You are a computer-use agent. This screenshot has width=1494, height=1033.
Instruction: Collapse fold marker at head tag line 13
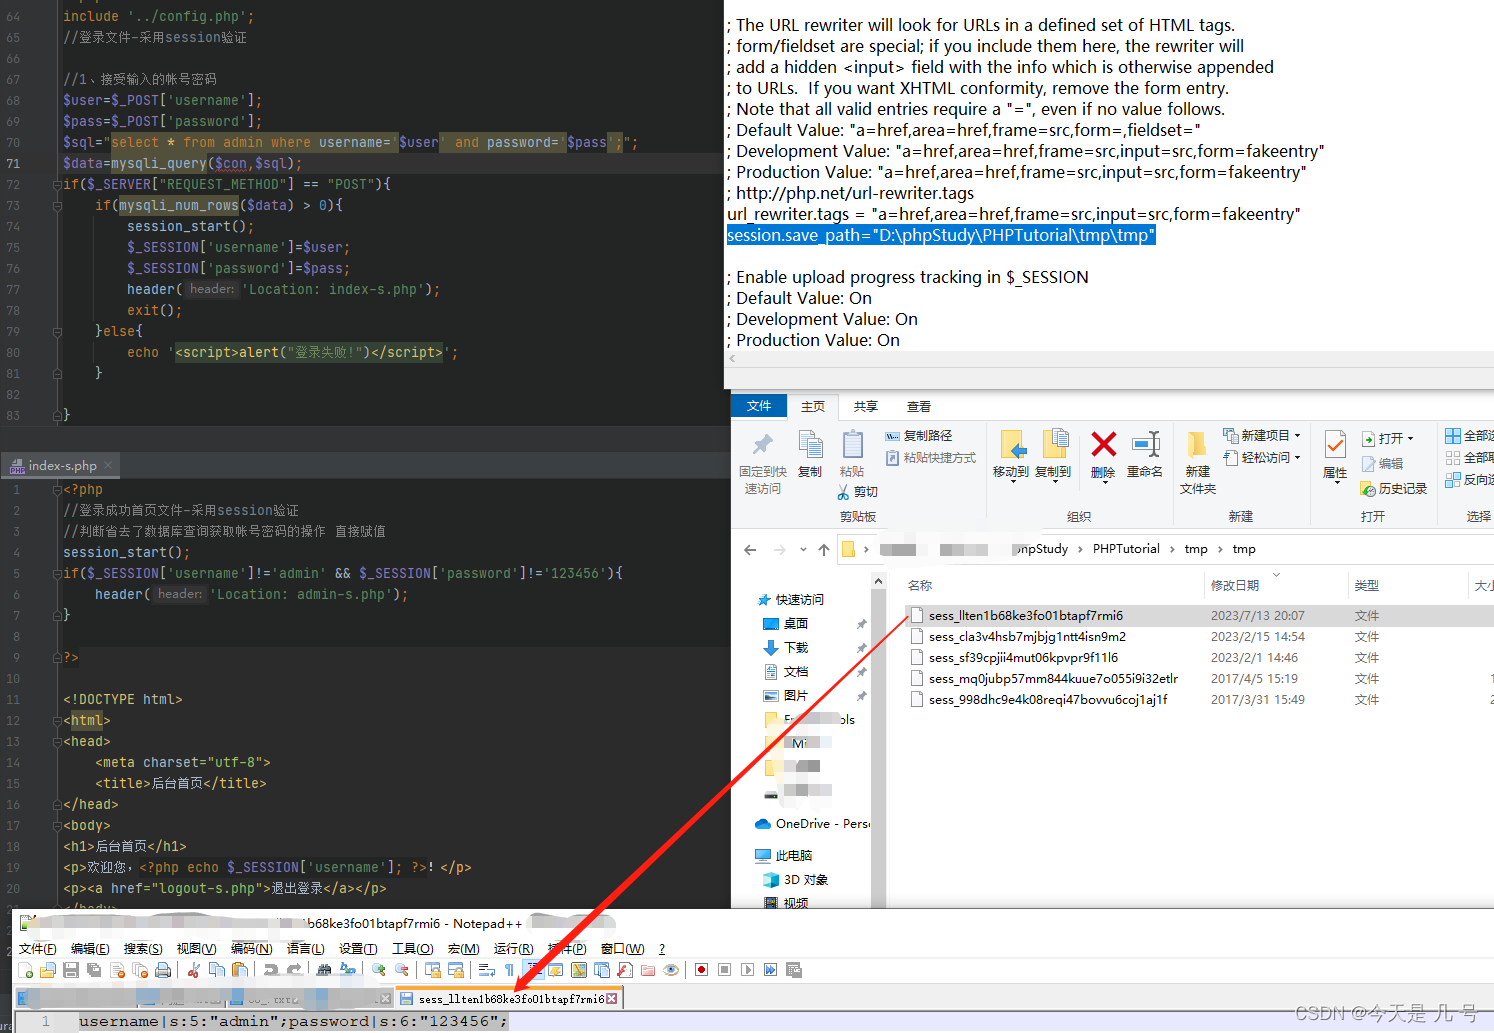click(x=57, y=742)
